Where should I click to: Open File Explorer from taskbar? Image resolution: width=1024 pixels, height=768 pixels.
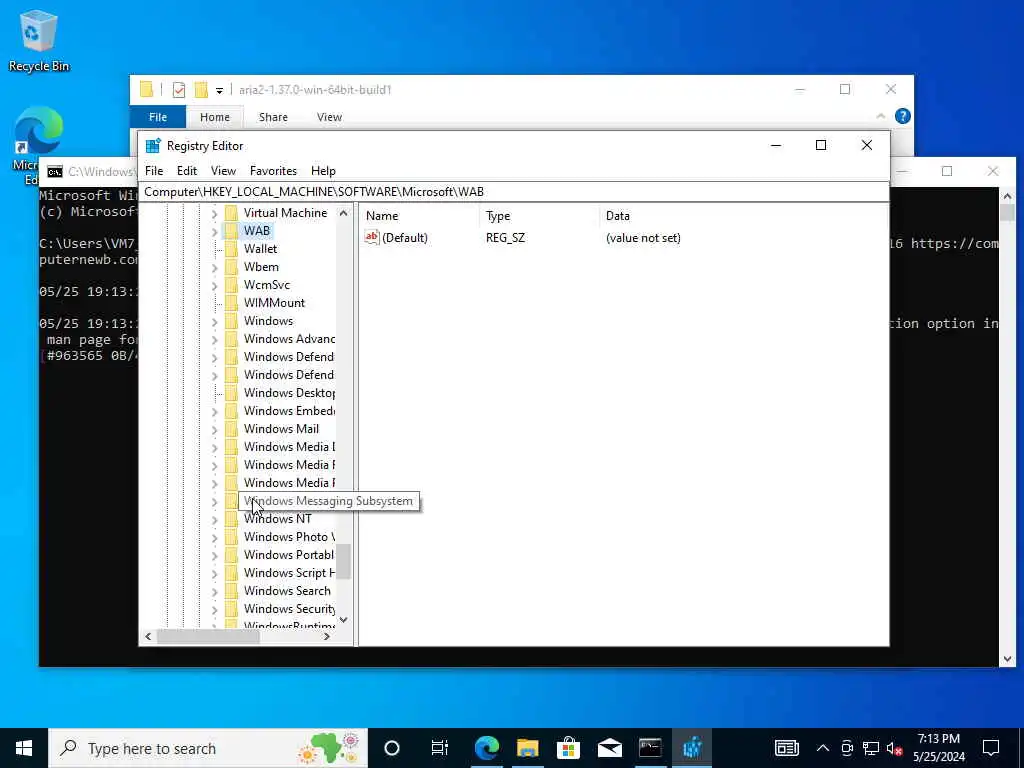[x=528, y=748]
